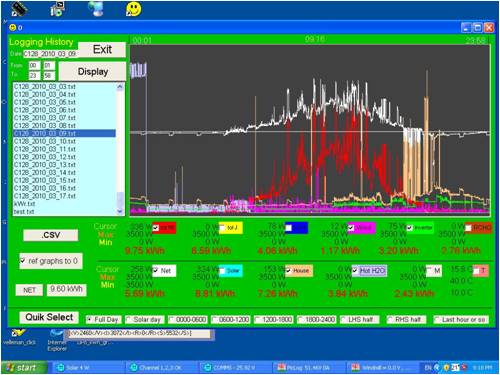
Task: Open the velleman desktop shortcut icon
Action: coord(19,336)
